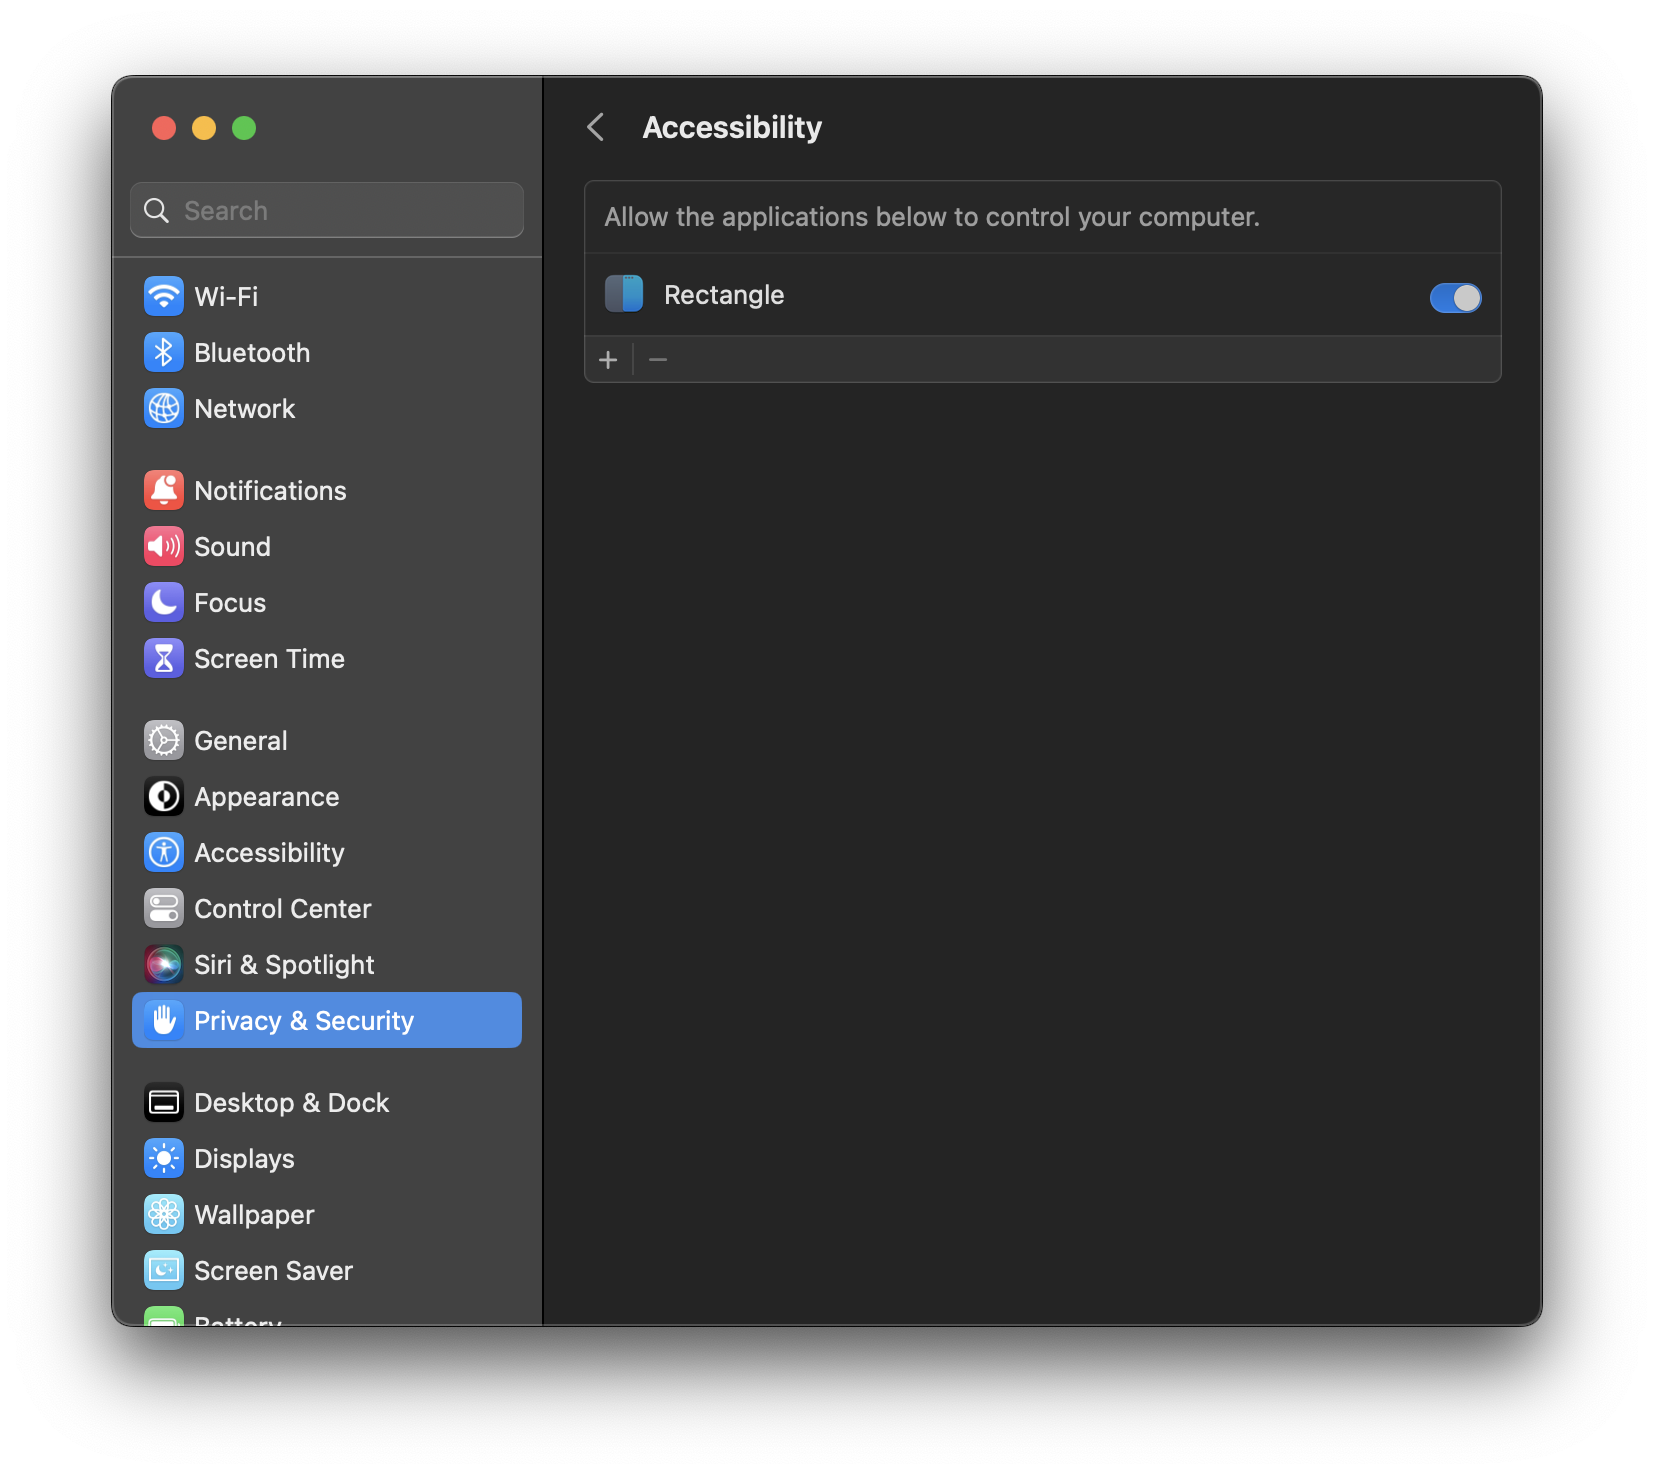Select the Sound settings icon
1654x1474 pixels.
[164, 546]
